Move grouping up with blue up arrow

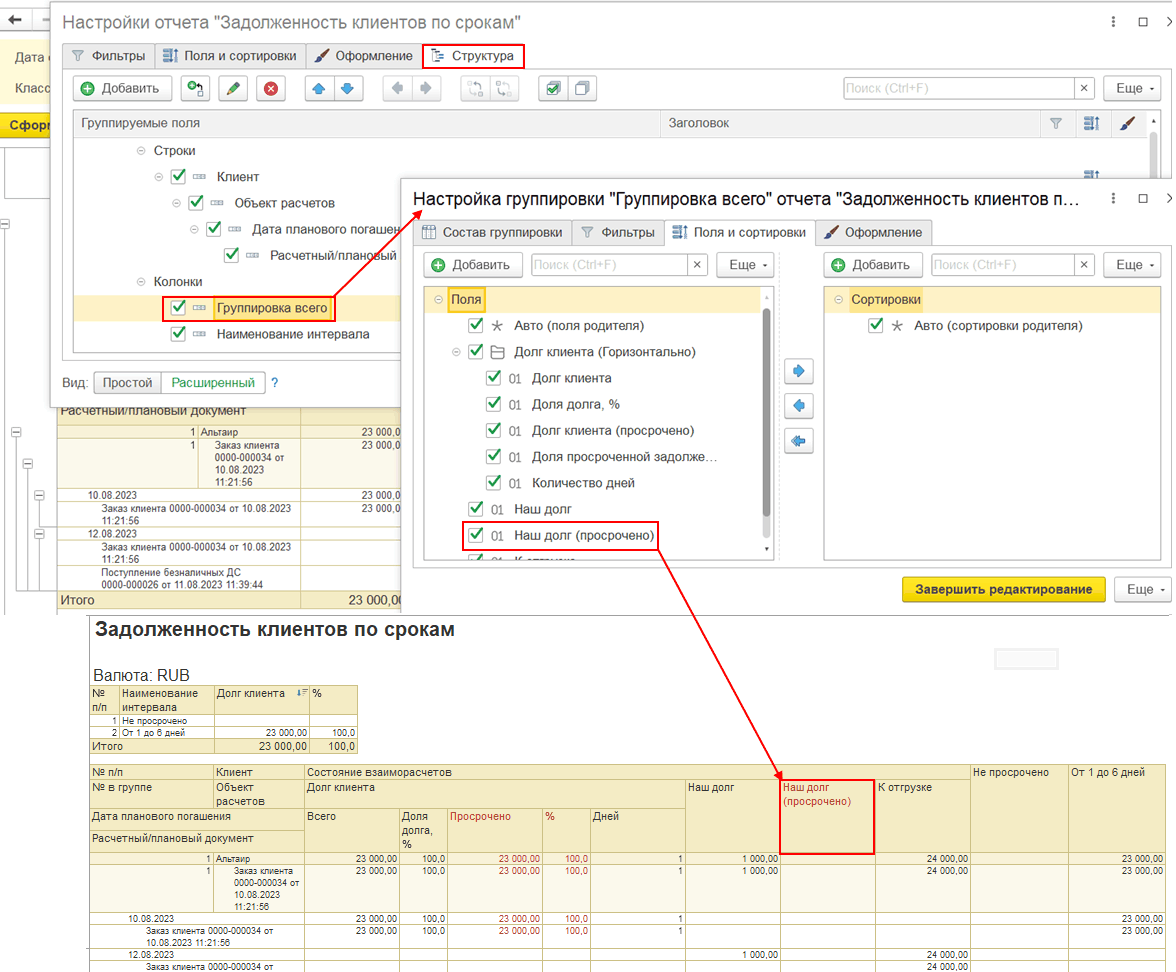[319, 89]
